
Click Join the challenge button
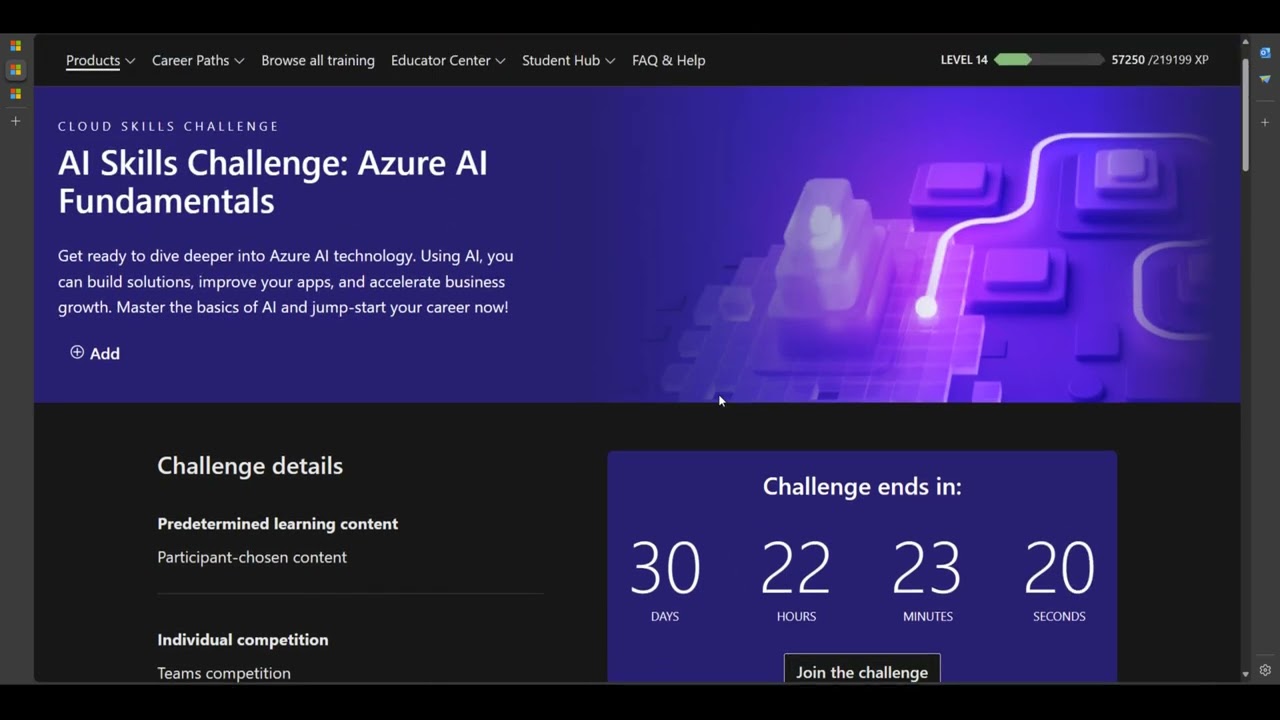(x=862, y=672)
